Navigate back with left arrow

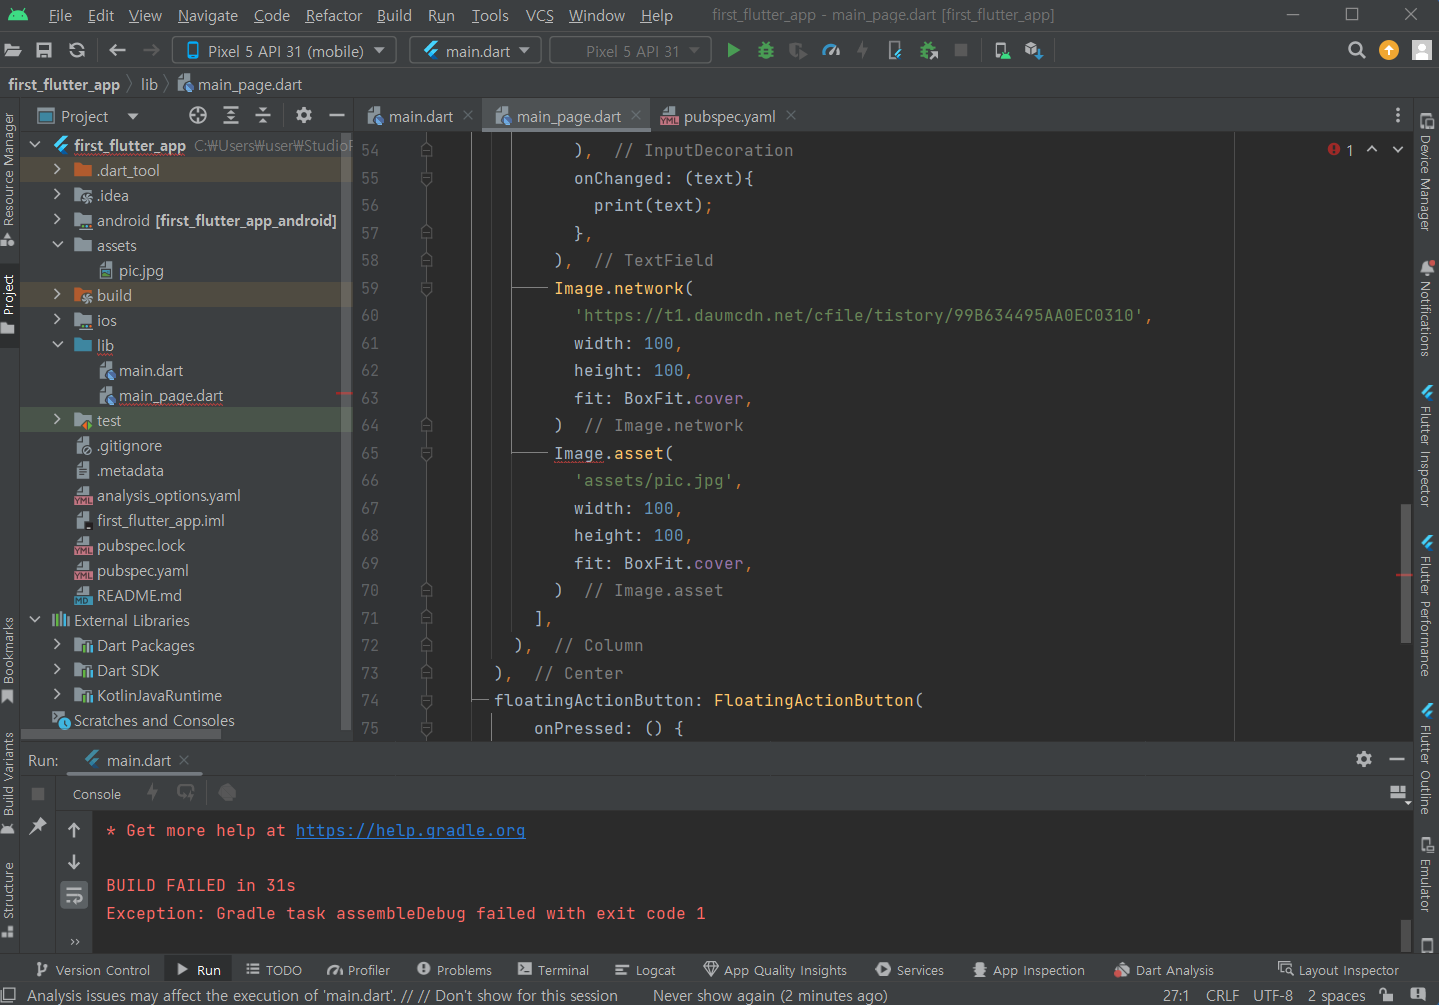pyautogui.click(x=118, y=51)
